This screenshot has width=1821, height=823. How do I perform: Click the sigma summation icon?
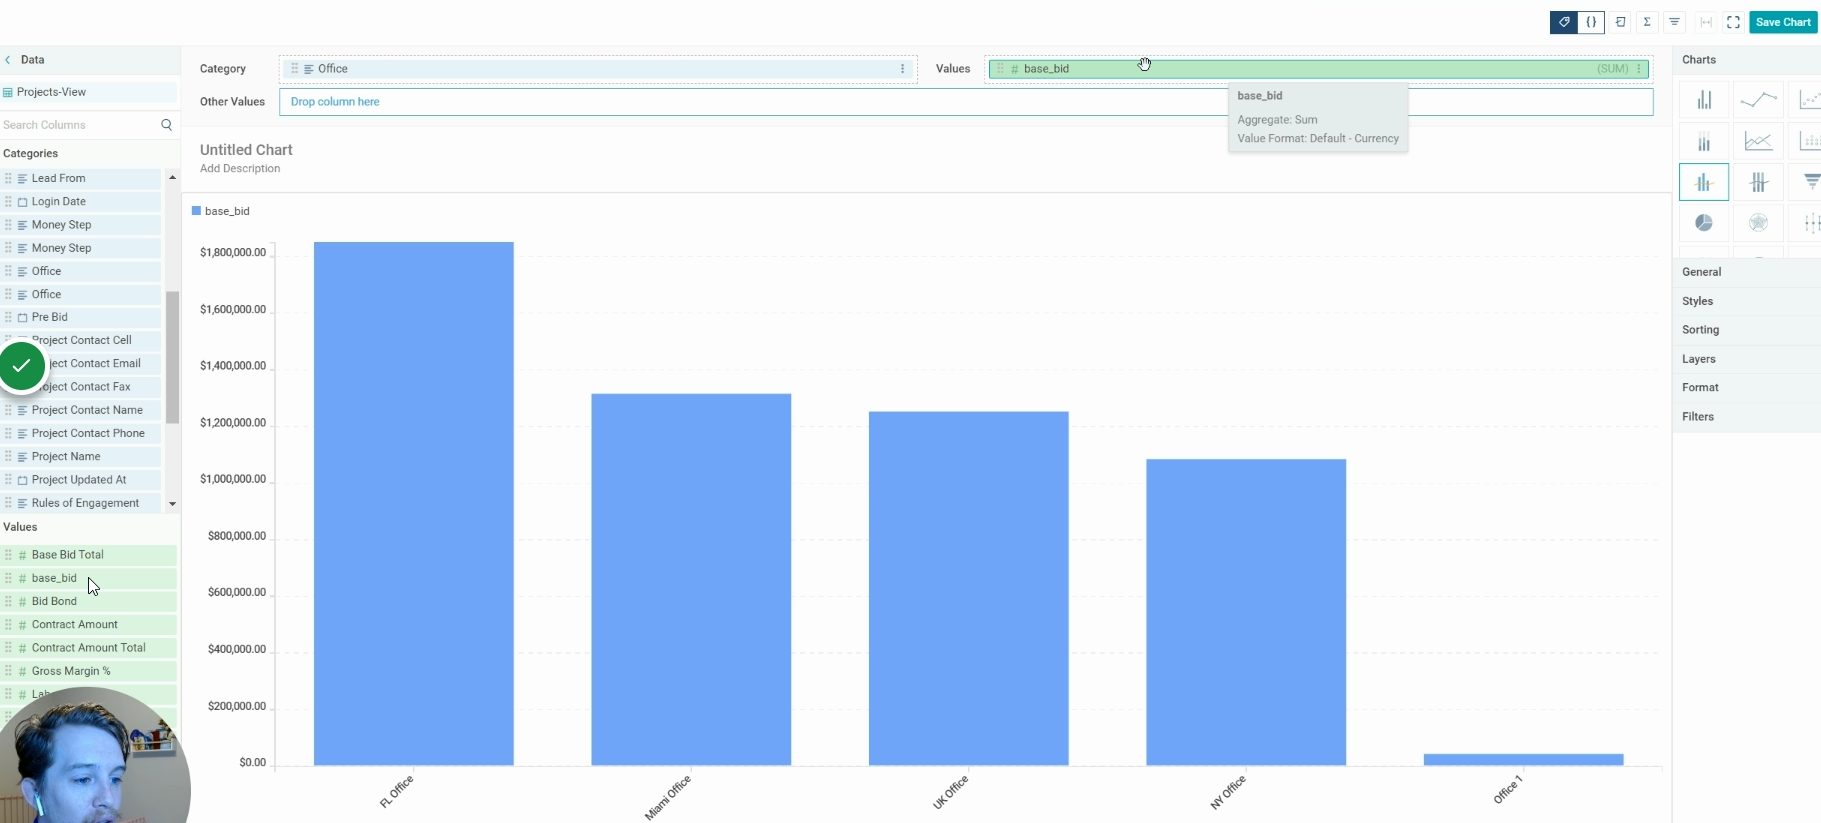[1647, 22]
